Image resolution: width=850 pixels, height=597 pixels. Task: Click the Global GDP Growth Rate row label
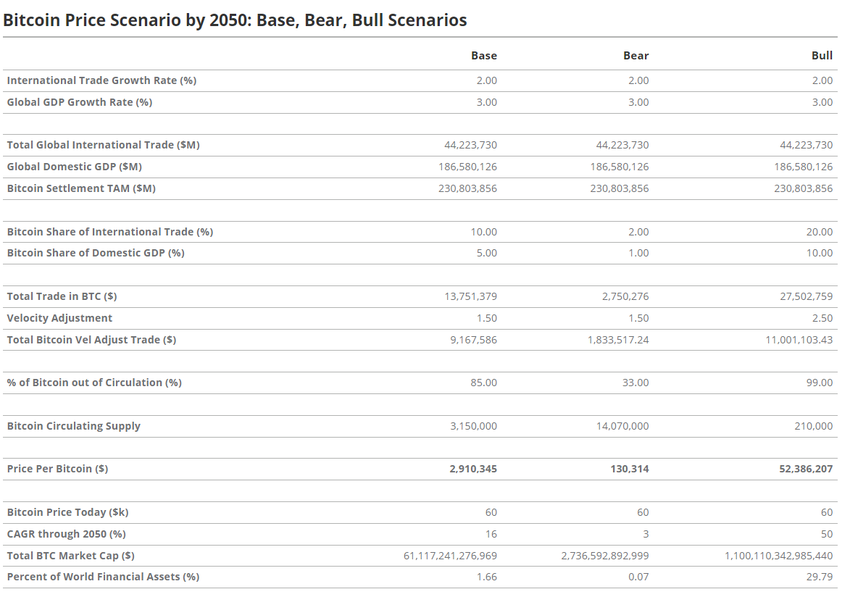(79, 102)
